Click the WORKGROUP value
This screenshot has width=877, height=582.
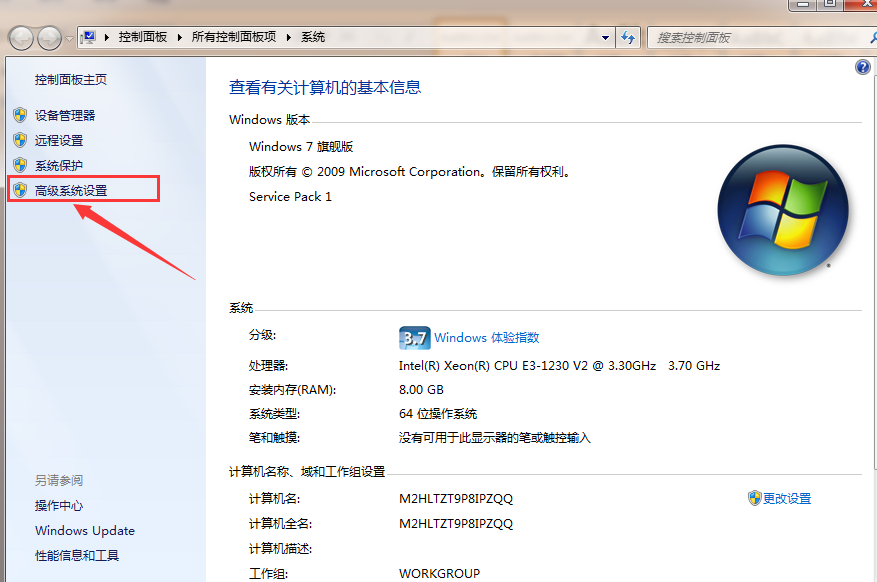point(440,574)
